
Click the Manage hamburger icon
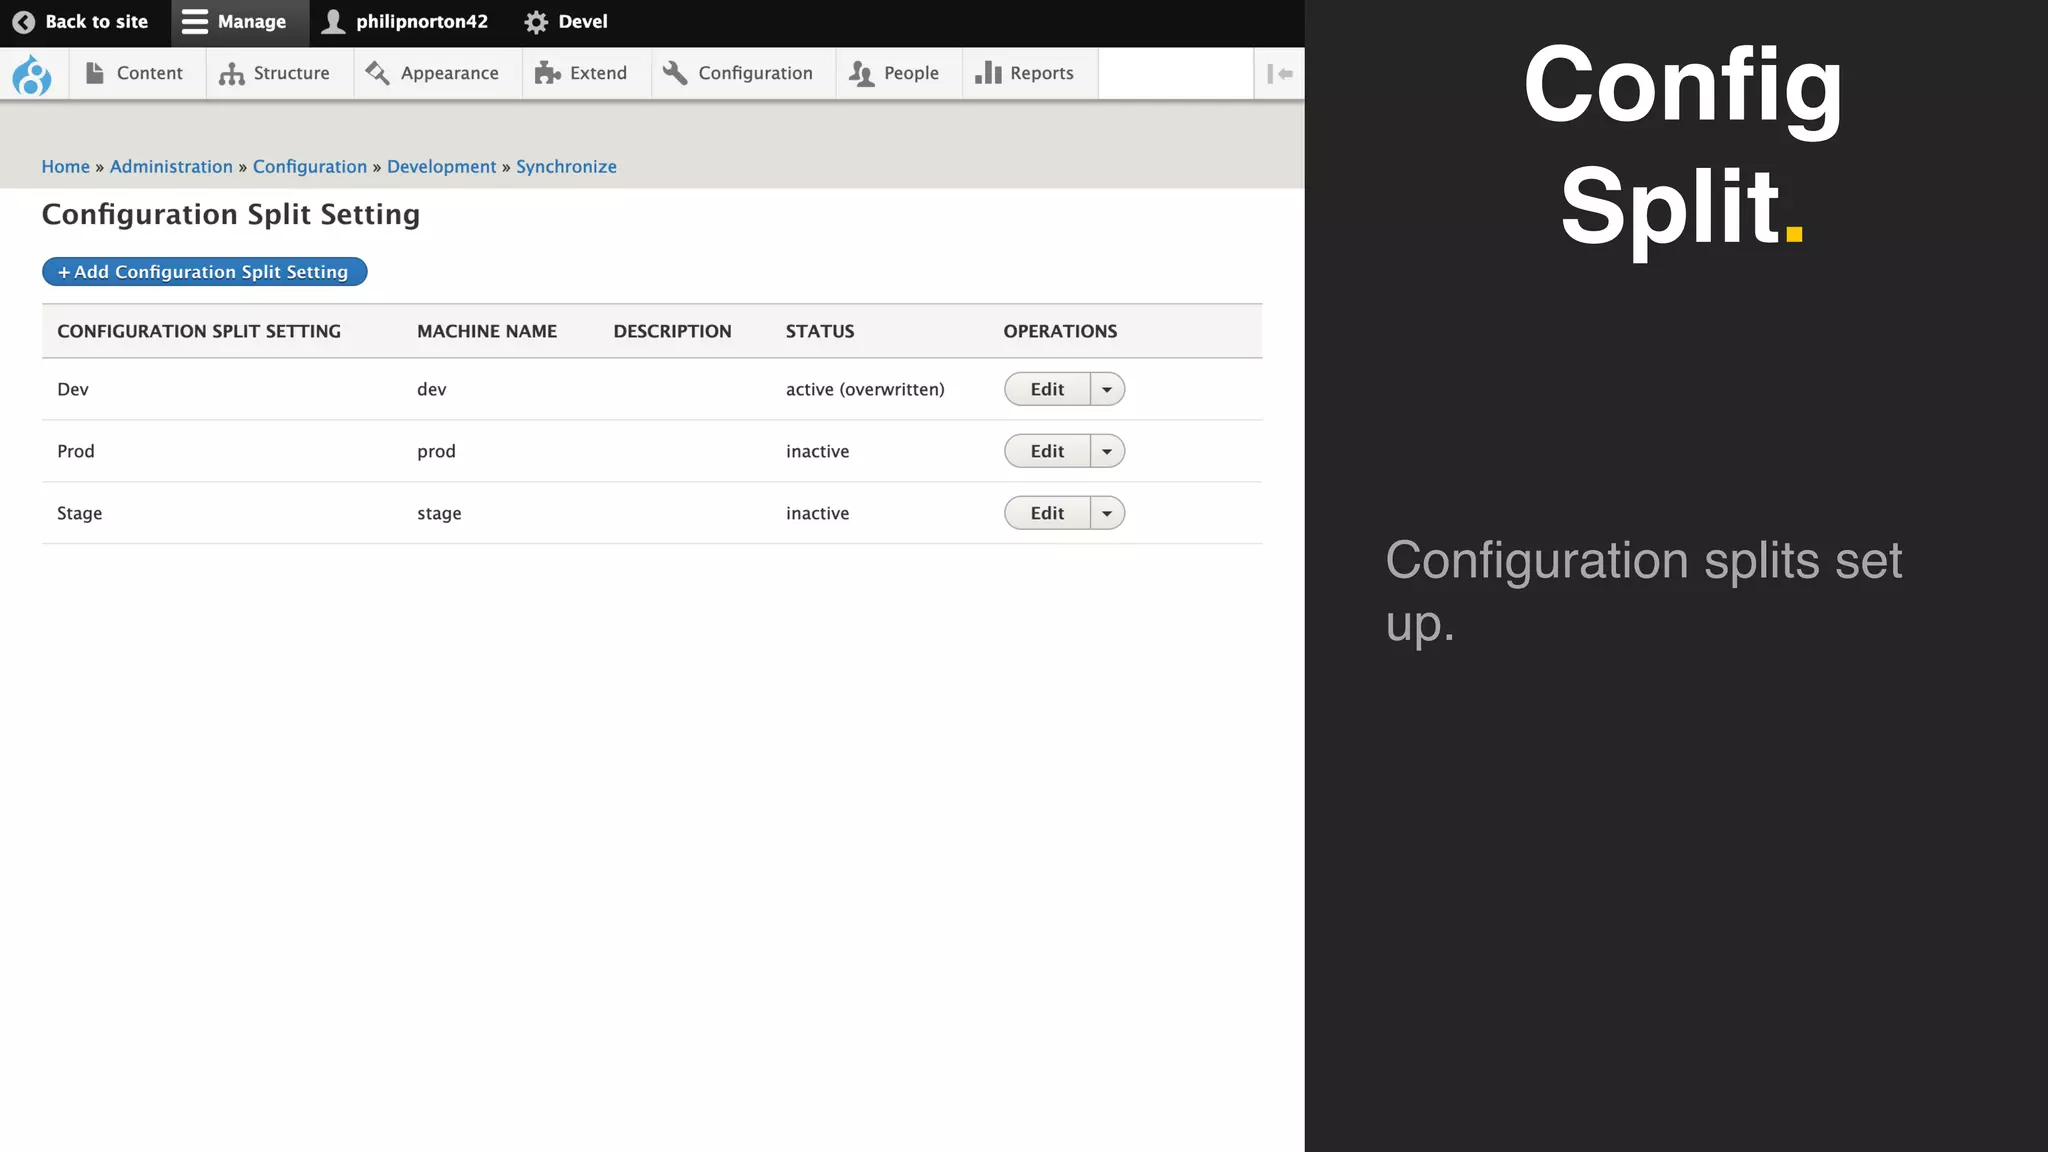194,22
